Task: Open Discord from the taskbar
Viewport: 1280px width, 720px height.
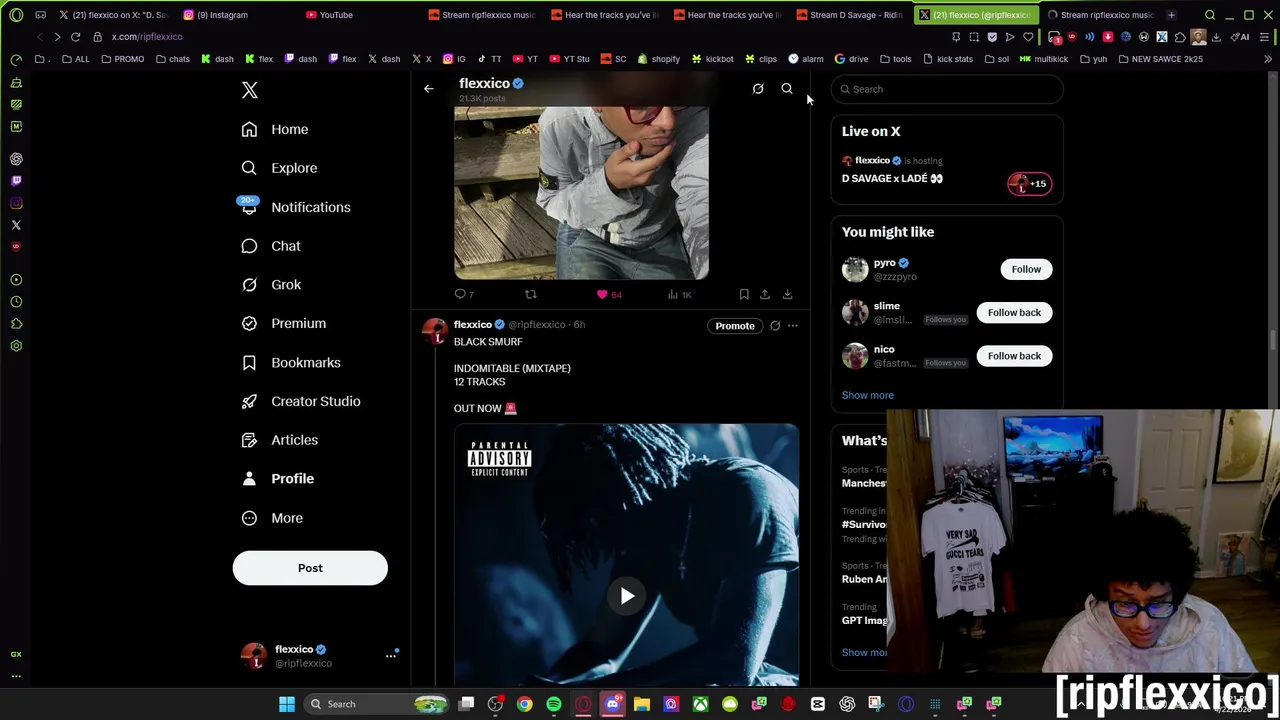Action: (613, 704)
